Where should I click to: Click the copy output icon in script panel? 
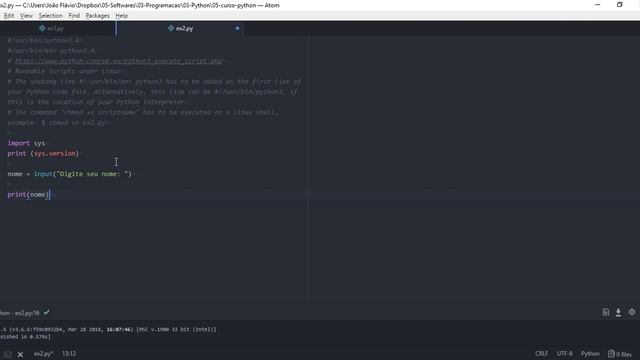tap(606, 312)
